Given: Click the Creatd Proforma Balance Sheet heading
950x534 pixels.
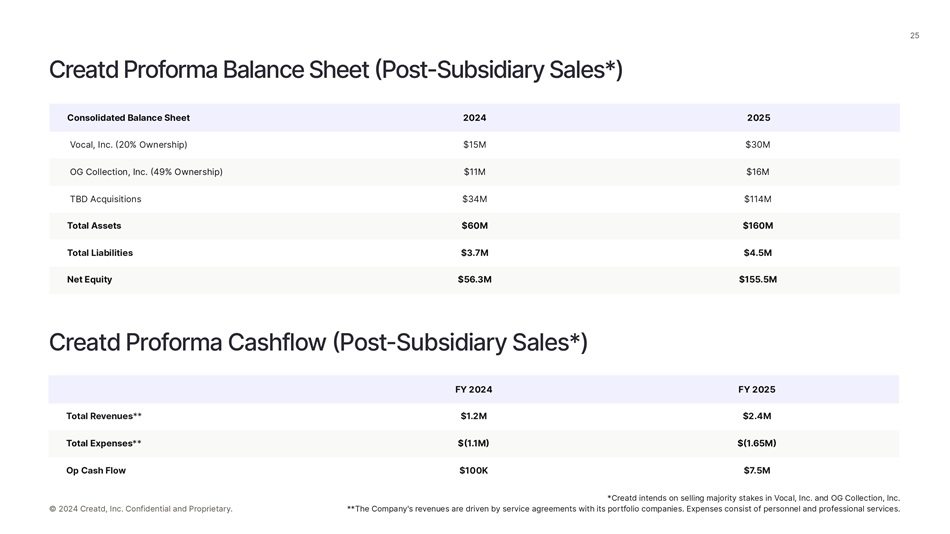Looking at the screenshot, I should (335, 70).
